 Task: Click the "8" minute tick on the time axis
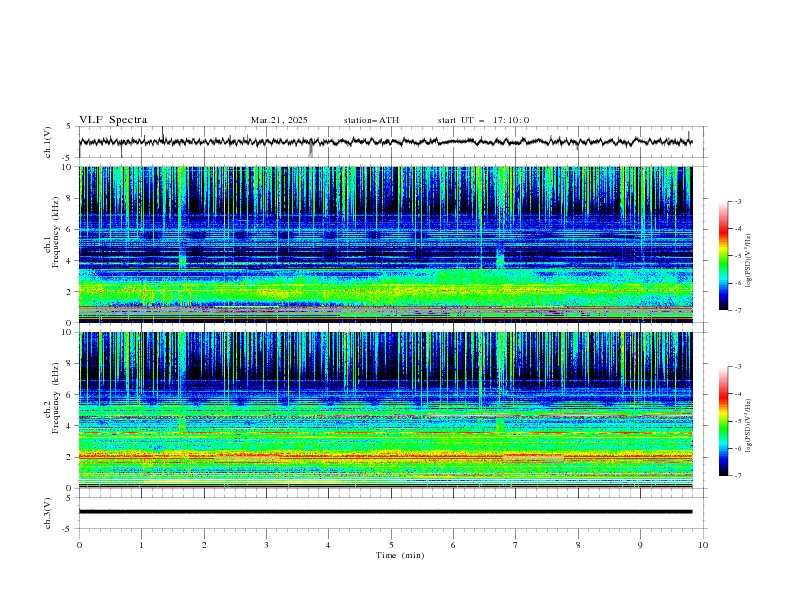[578, 545]
